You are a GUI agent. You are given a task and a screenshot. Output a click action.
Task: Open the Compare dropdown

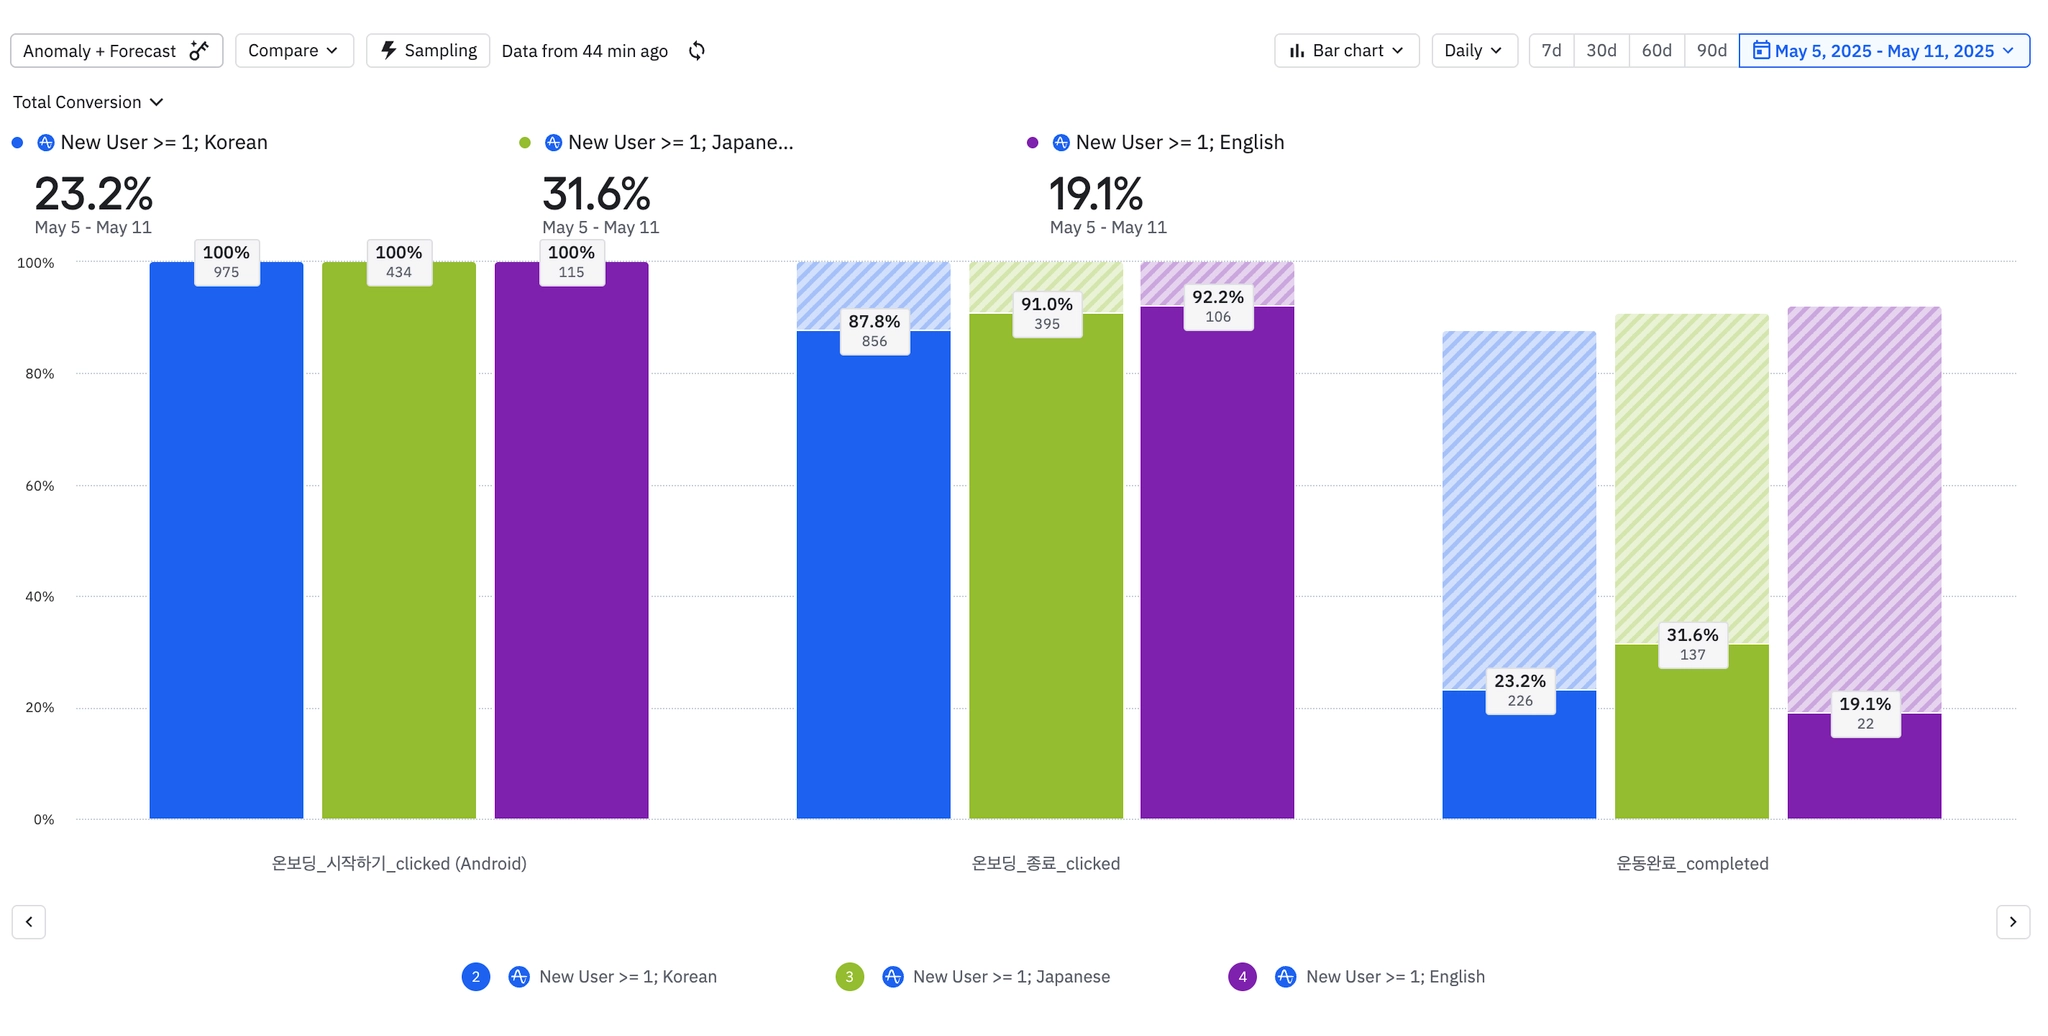(294, 51)
